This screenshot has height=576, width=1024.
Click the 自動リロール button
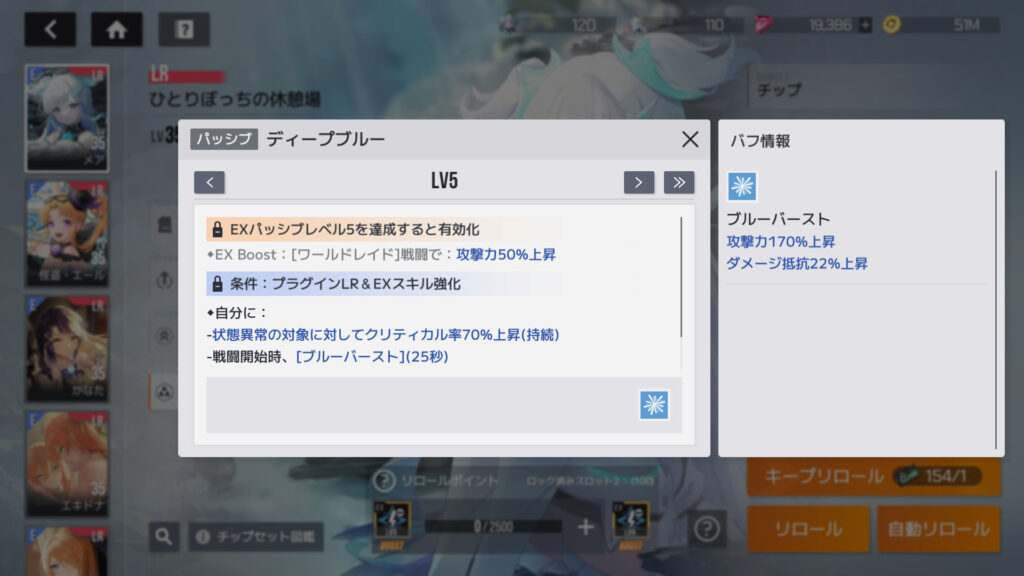(x=938, y=529)
